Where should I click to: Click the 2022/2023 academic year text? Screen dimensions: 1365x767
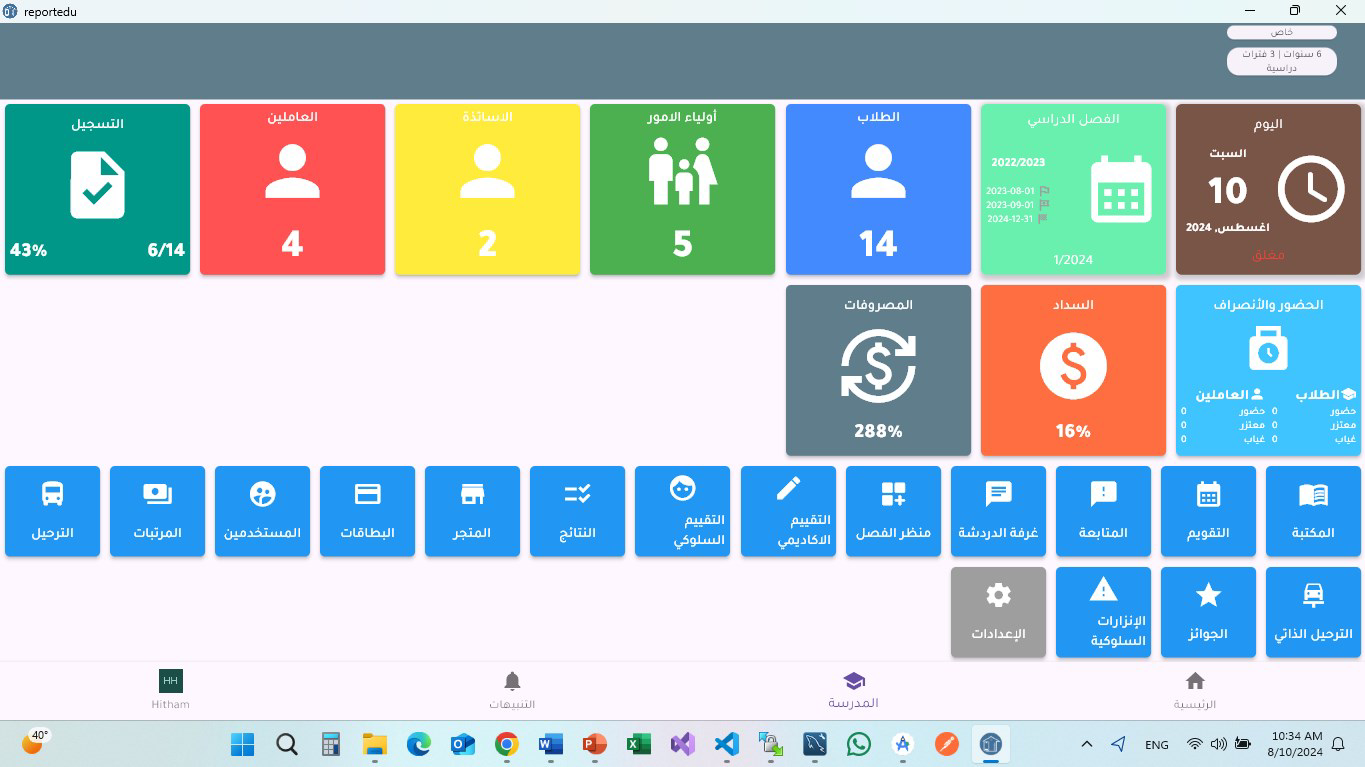(1018, 162)
